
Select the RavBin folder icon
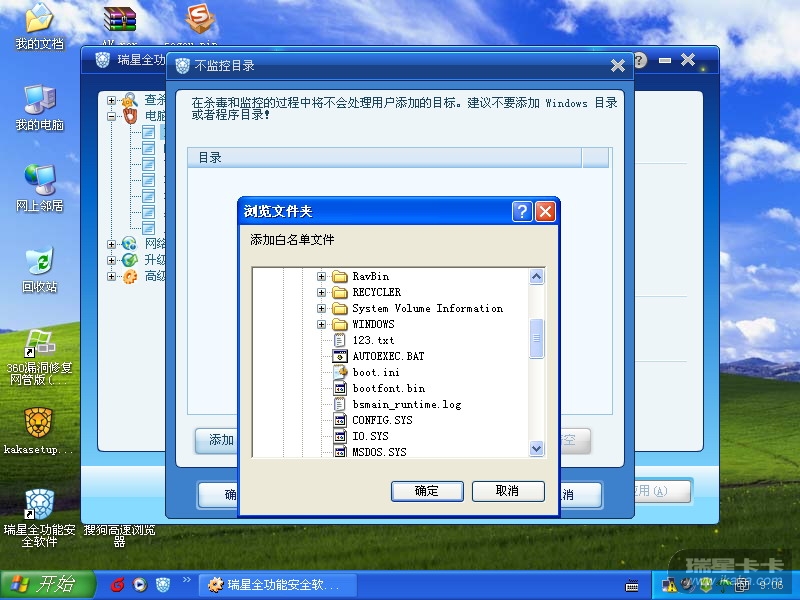pyautogui.click(x=340, y=277)
